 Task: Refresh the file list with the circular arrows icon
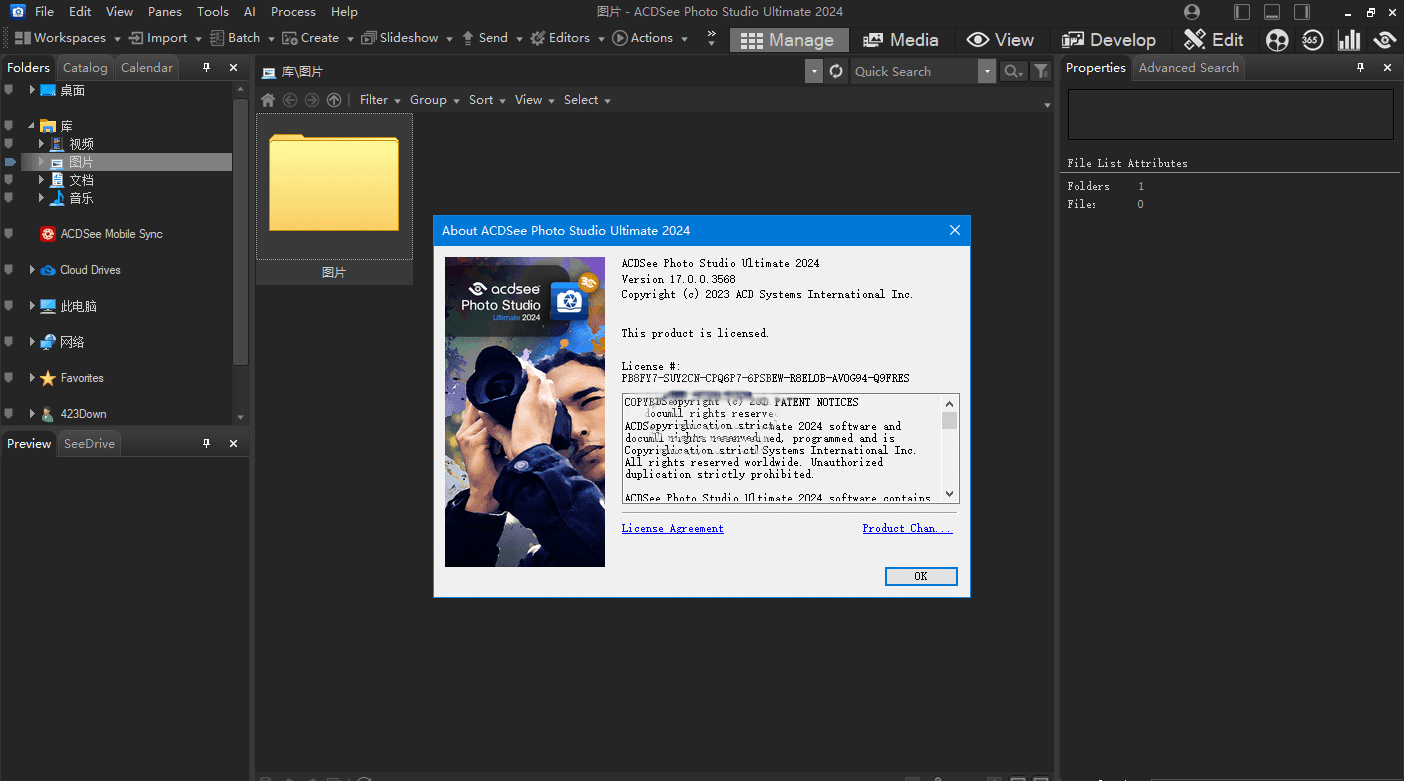[837, 71]
